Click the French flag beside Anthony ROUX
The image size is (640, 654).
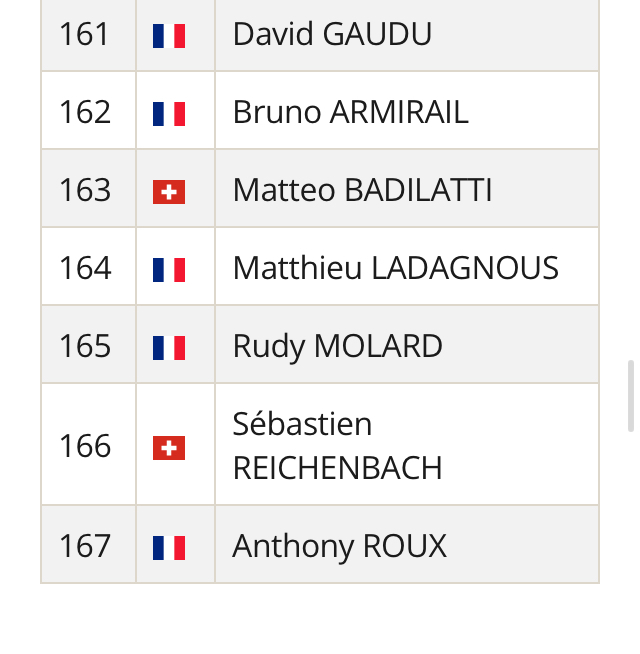(169, 547)
